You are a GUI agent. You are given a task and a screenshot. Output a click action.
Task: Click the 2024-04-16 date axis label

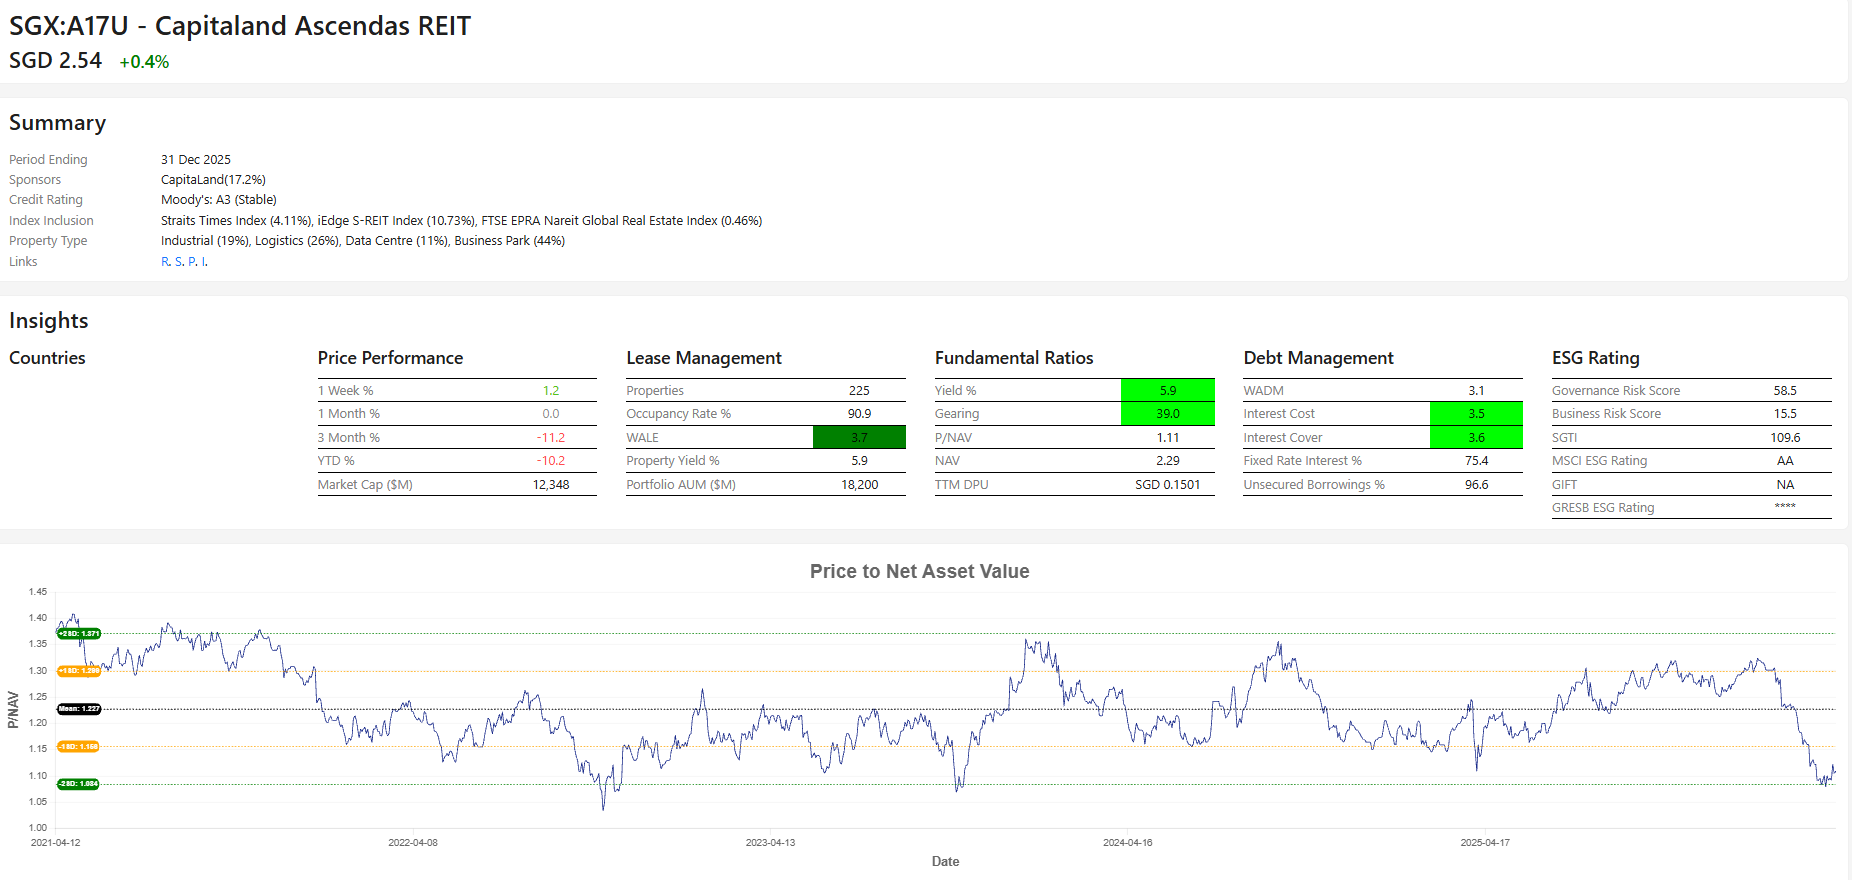click(x=1127, y=843)
